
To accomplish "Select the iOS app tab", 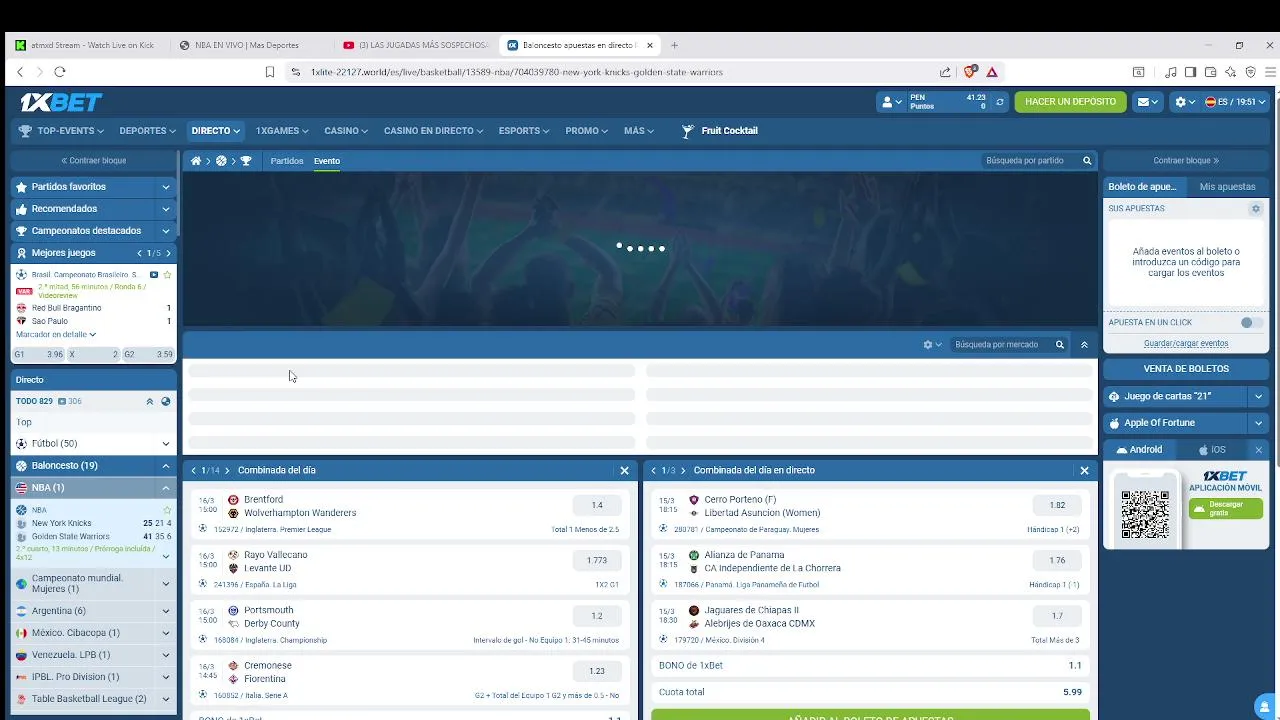I will [x=1212, y=450].
